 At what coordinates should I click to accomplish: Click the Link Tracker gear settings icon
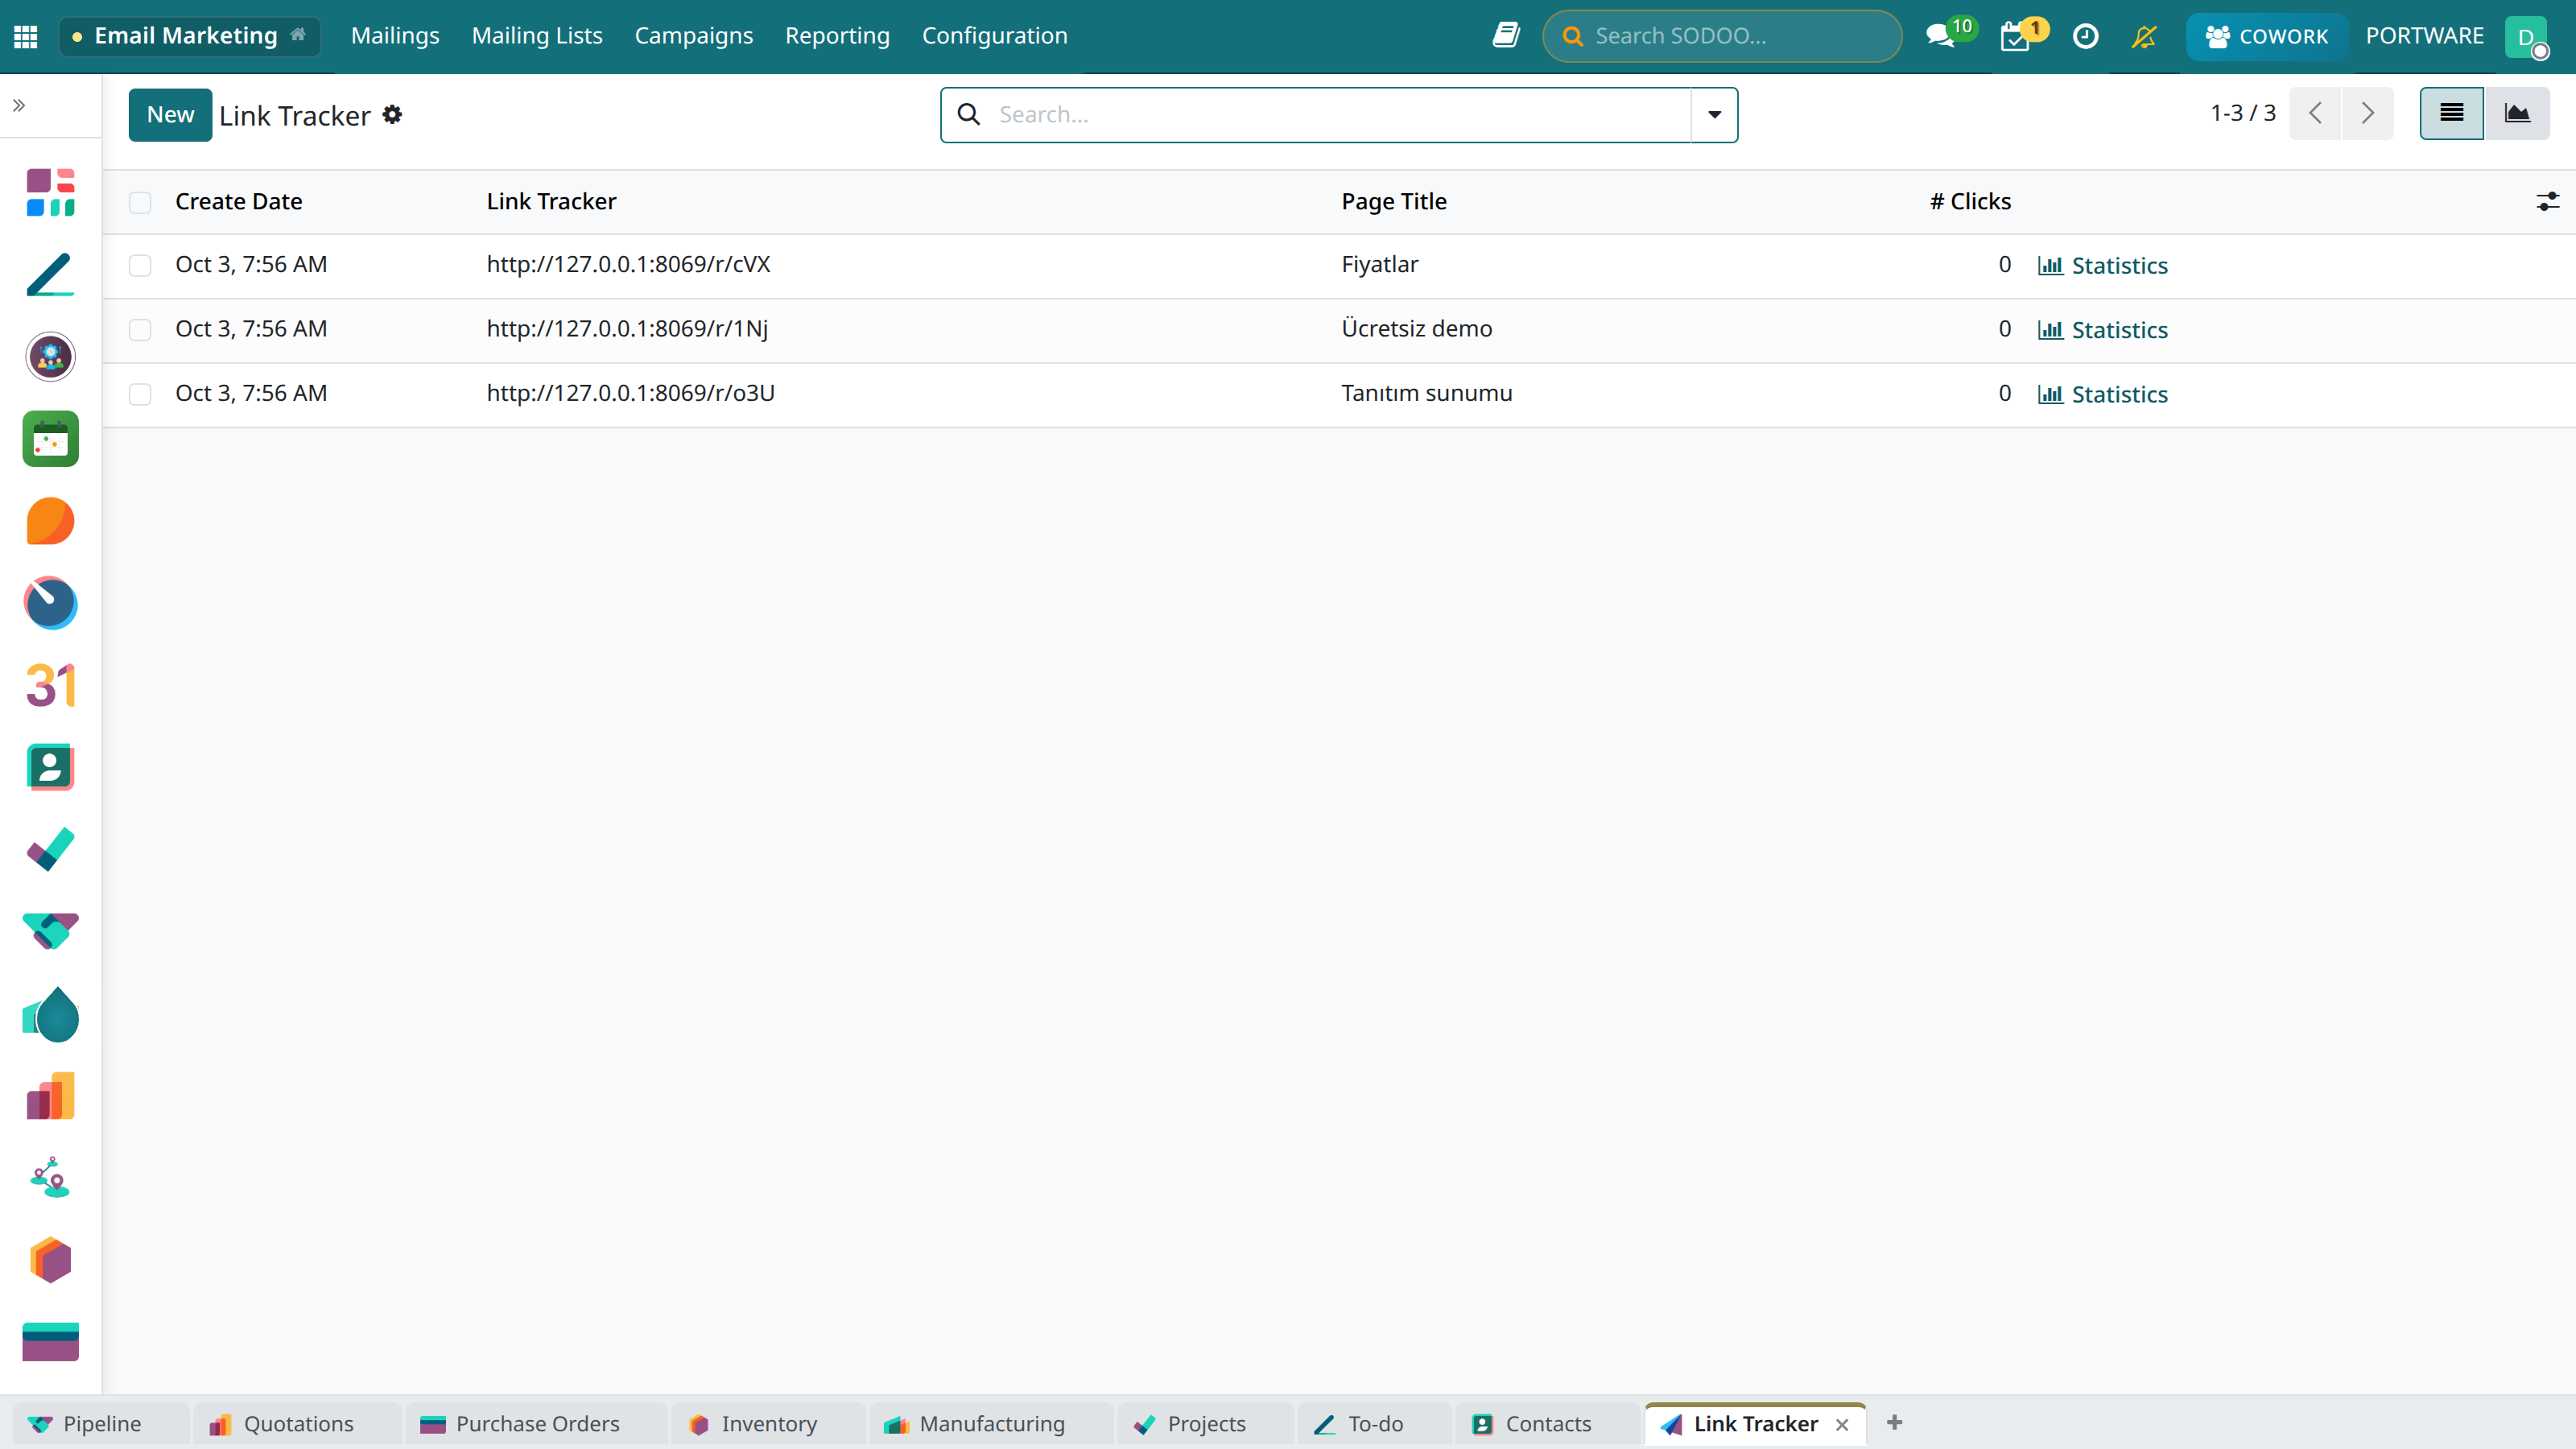pyautogui.click(x=393, y=115)
